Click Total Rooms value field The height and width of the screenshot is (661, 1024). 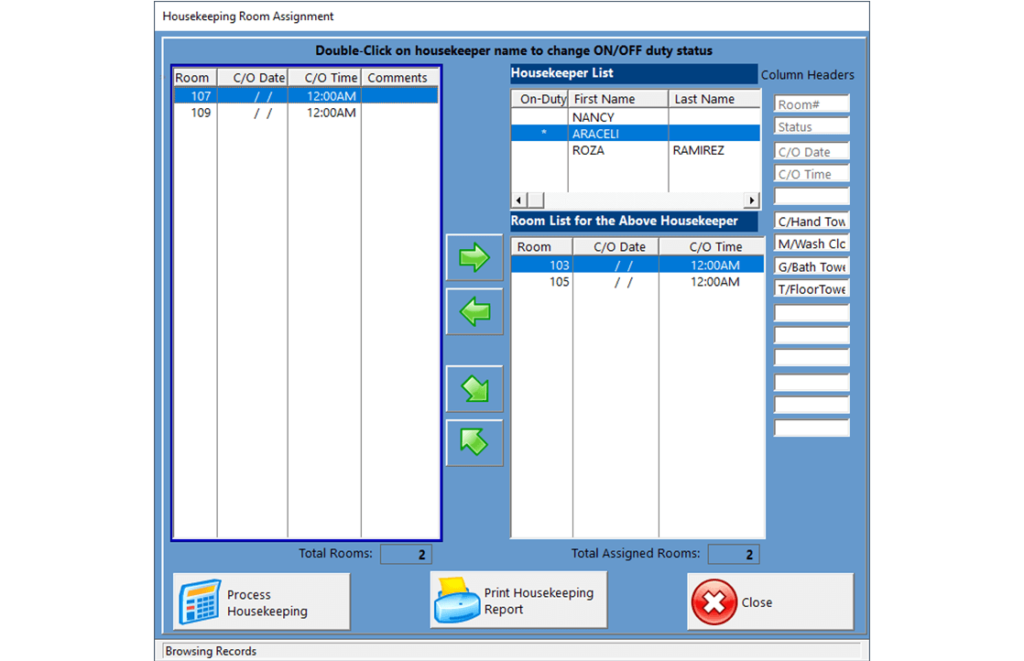(406, 554)
